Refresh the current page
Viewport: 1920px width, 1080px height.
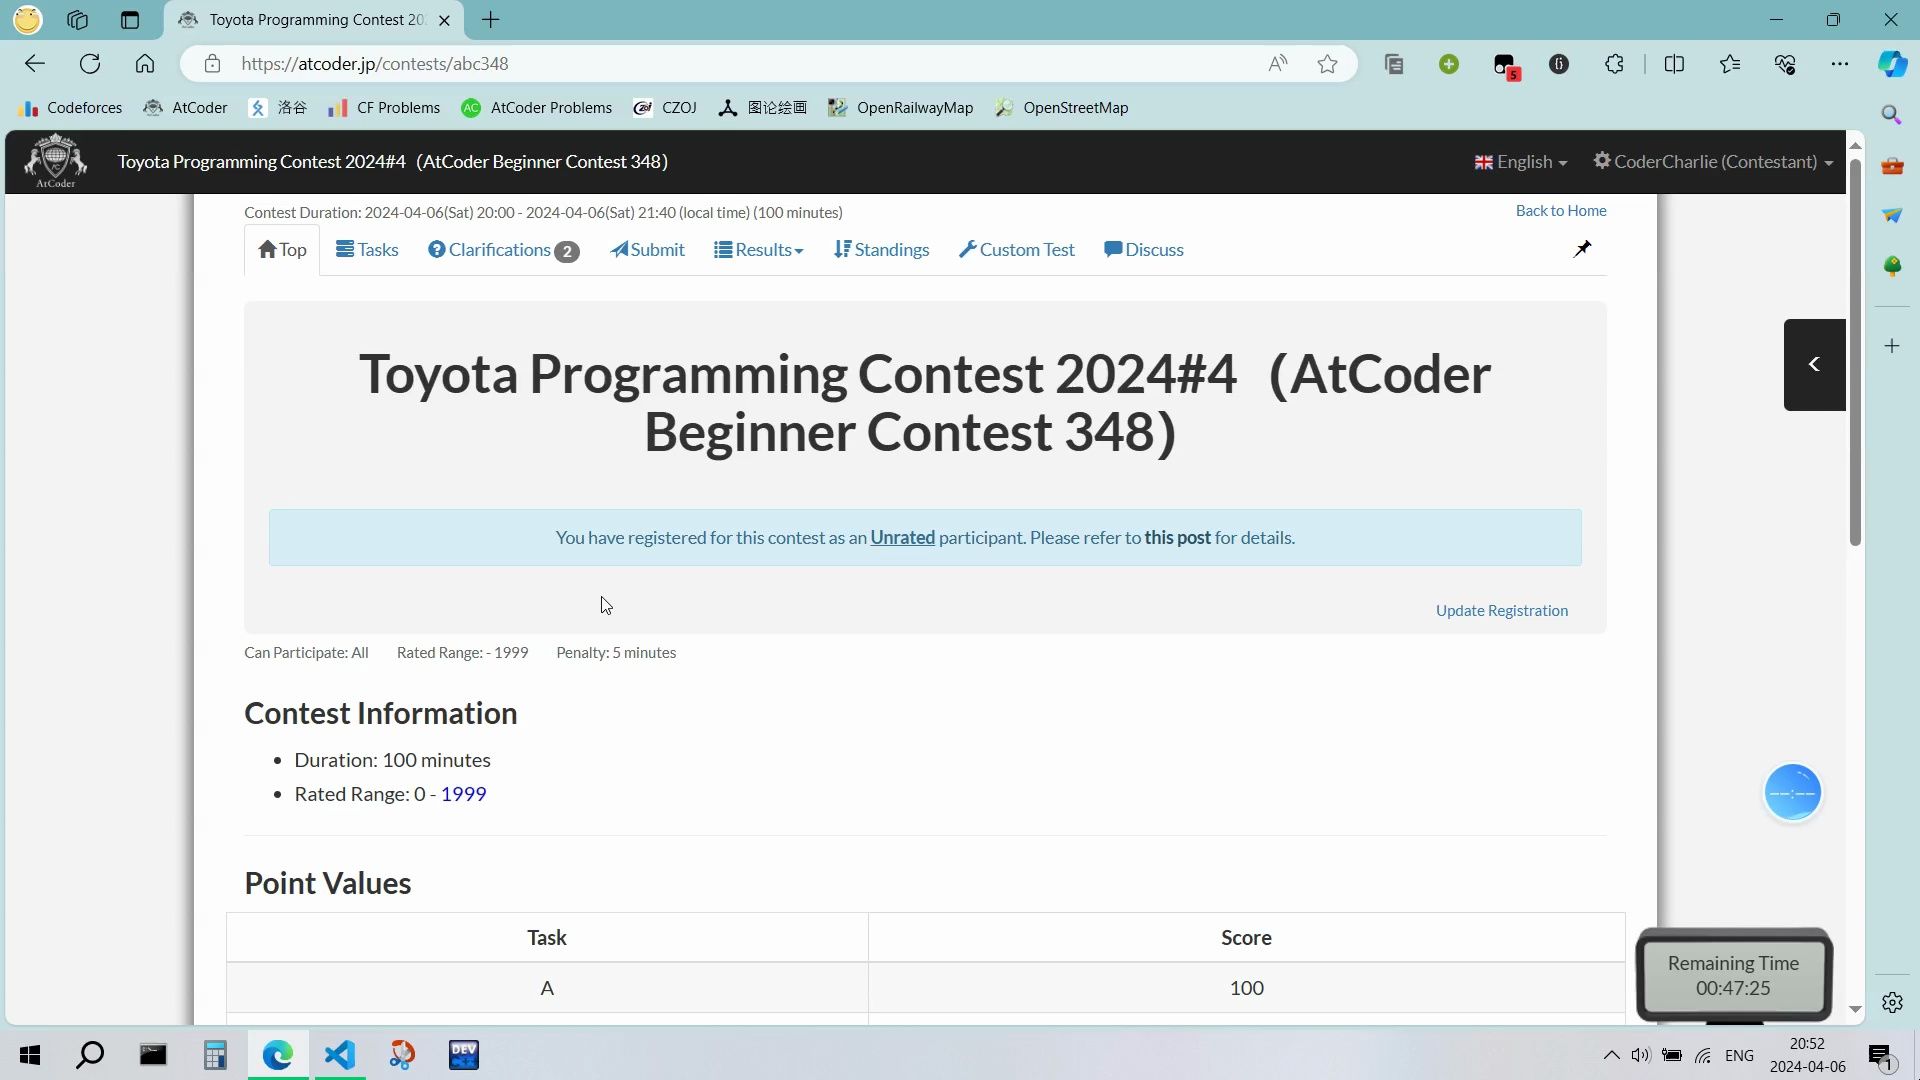pos(90,63)
